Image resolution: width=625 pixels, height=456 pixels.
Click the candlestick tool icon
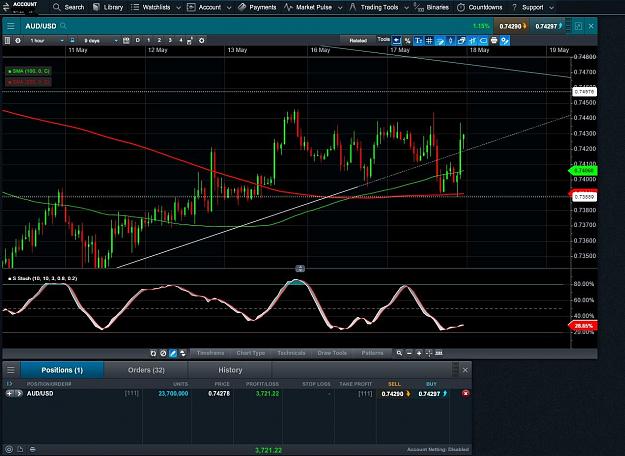coord(451,40)
